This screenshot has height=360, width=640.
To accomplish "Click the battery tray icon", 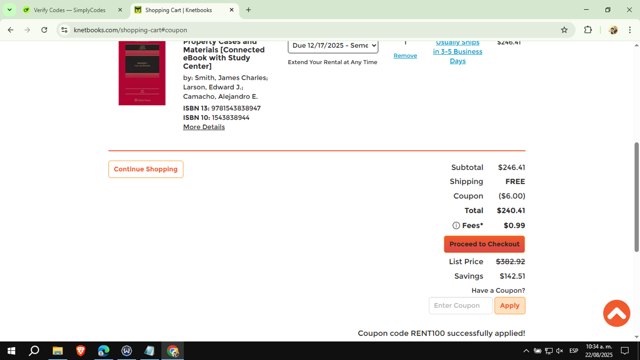I will pos(538,351).
